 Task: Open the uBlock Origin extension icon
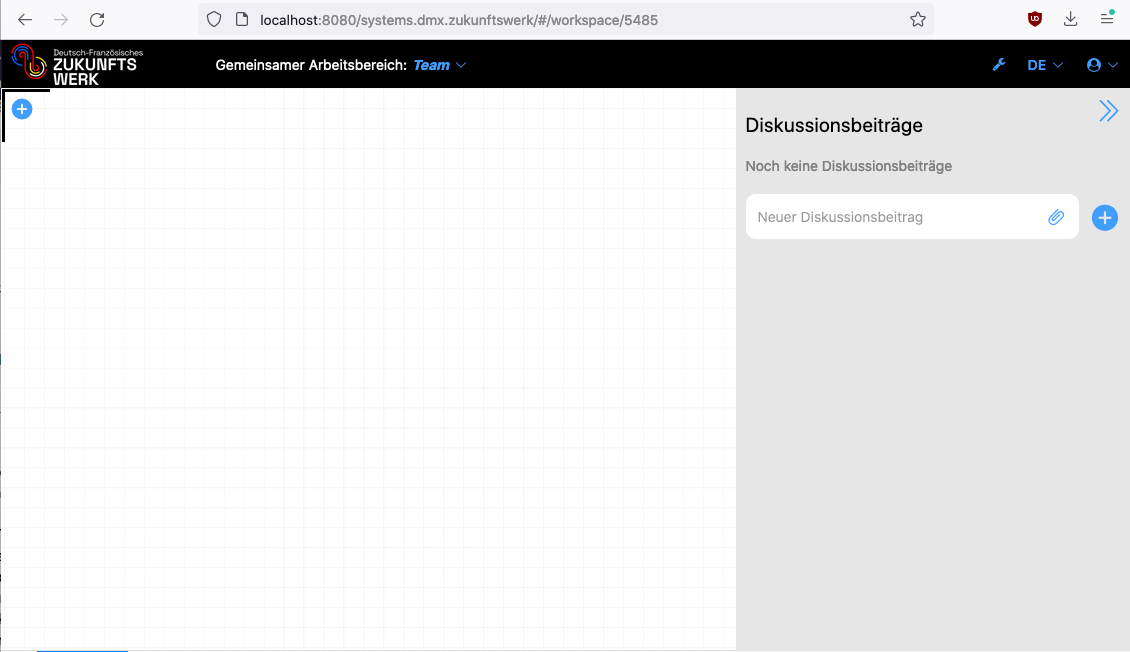pos(1035,19)
